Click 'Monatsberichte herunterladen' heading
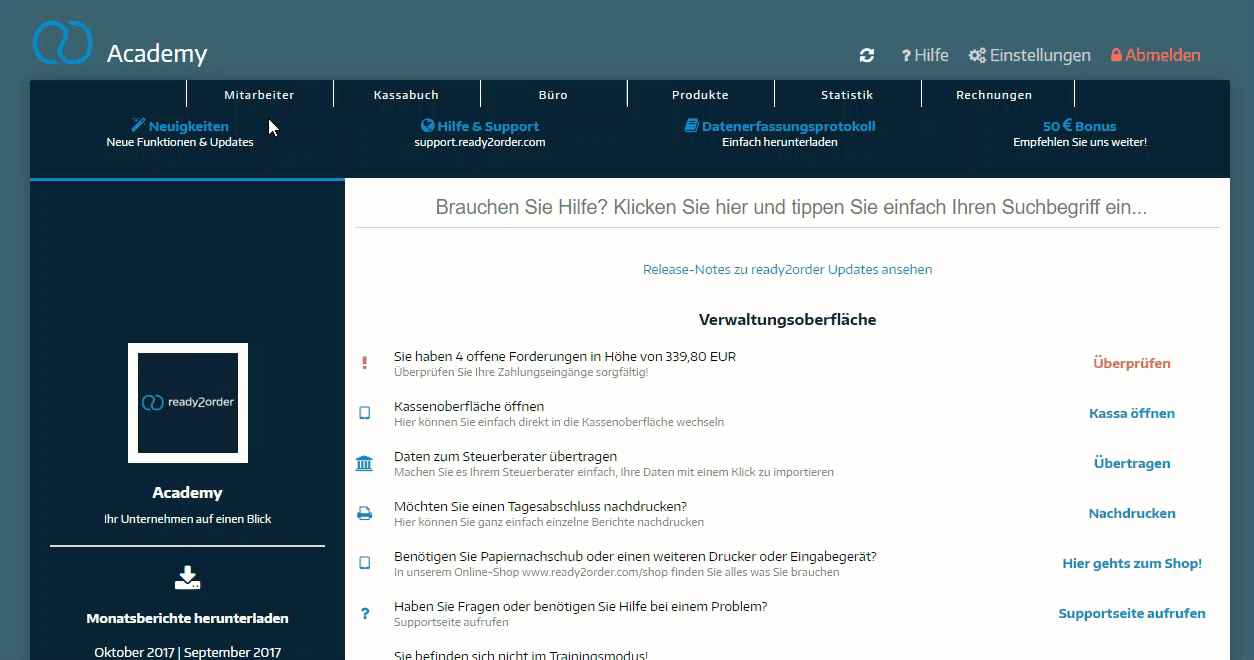 [x=188, y=618]
